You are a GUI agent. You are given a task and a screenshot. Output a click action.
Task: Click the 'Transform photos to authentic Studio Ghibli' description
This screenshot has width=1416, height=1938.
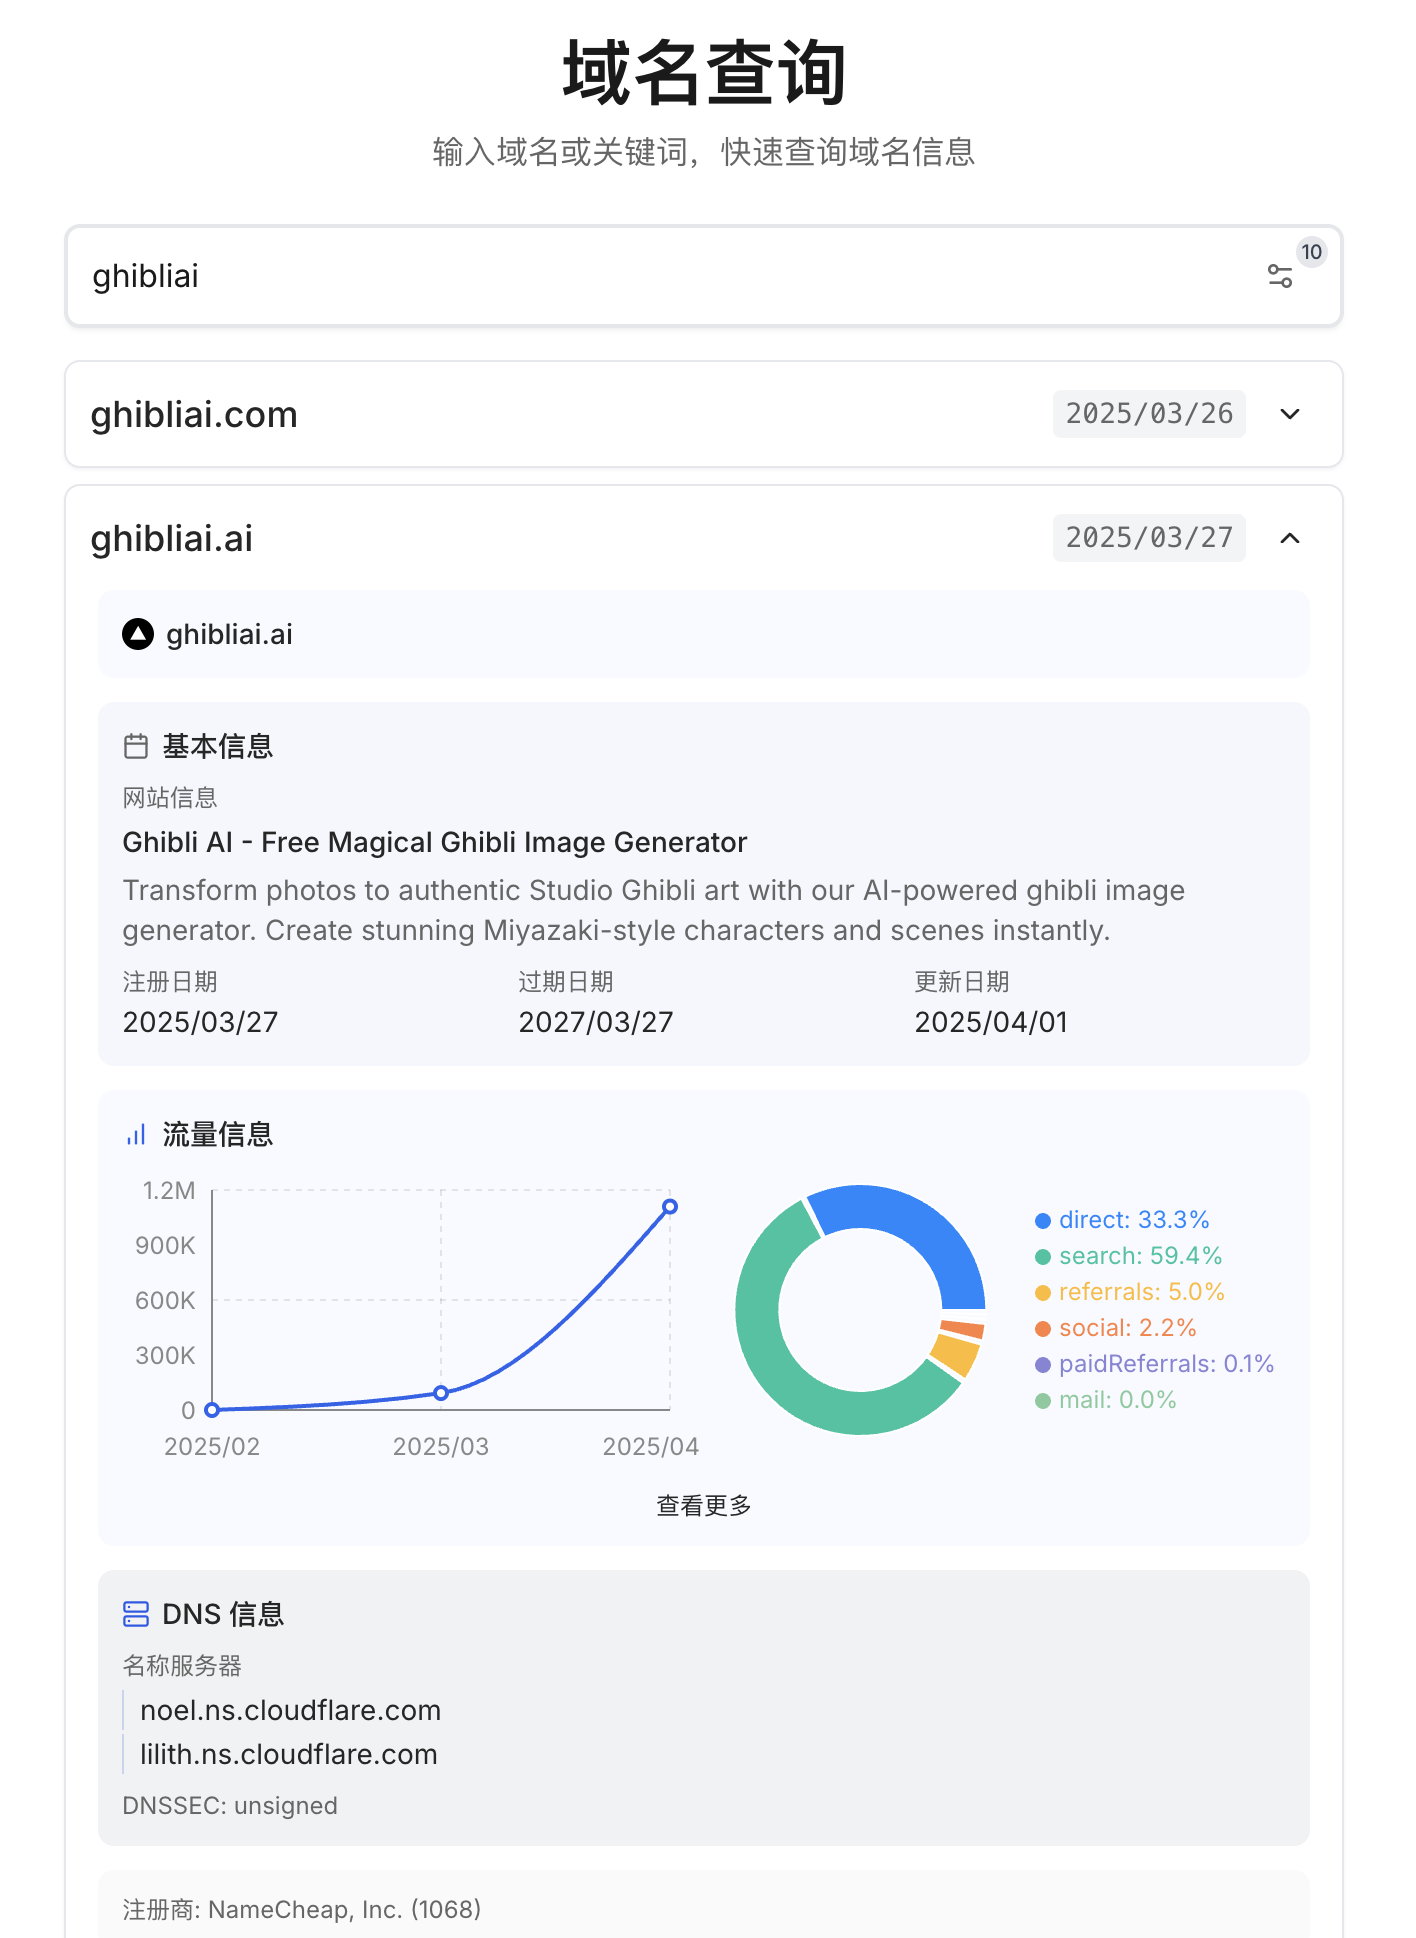click(x=654, y=910)
